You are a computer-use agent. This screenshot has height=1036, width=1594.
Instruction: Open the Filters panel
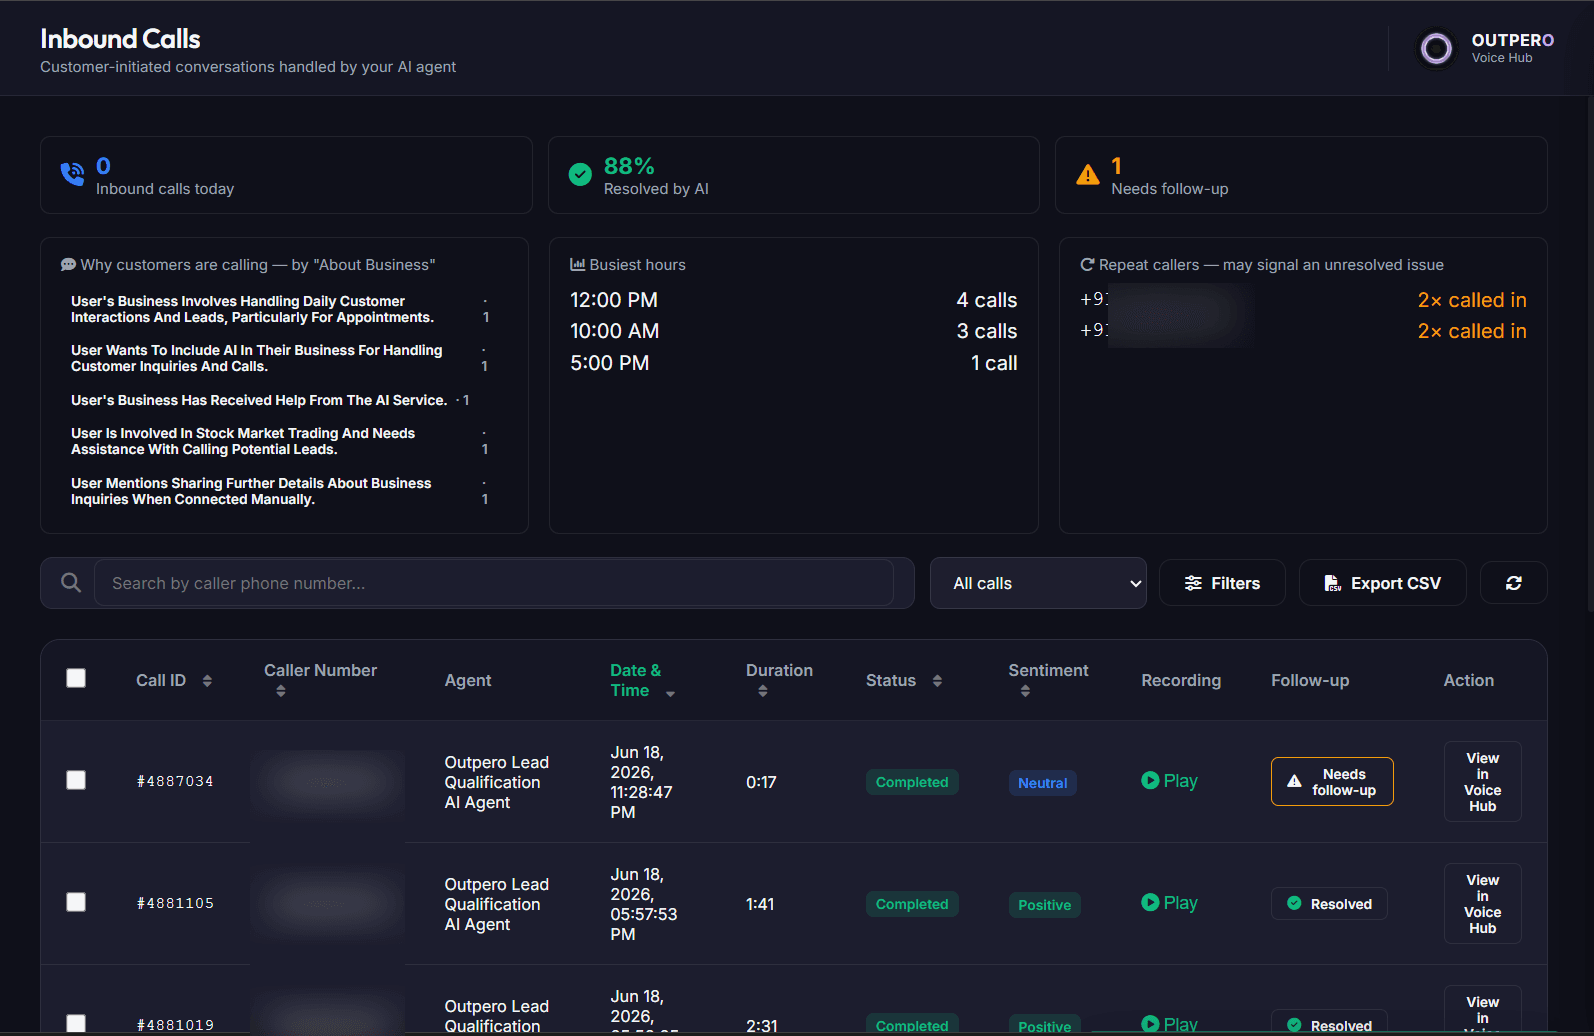[1222, 583]
